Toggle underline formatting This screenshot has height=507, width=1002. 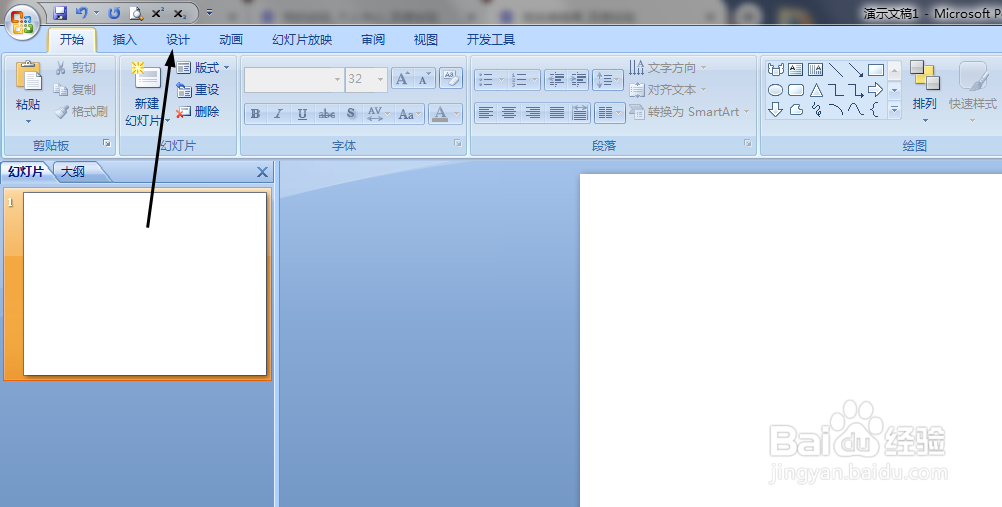point(302,114)
